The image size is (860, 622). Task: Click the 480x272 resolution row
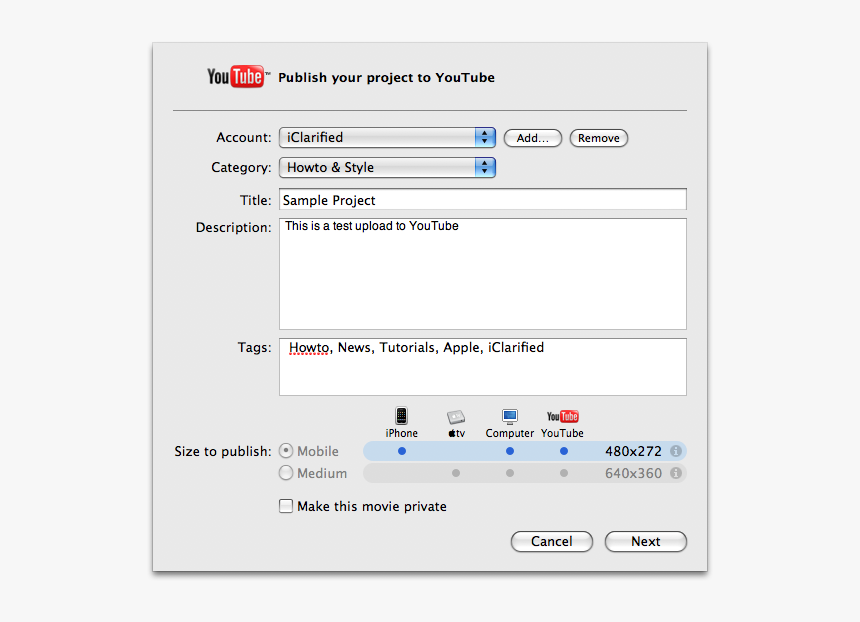pyautogui.click(x=633, y=451)
